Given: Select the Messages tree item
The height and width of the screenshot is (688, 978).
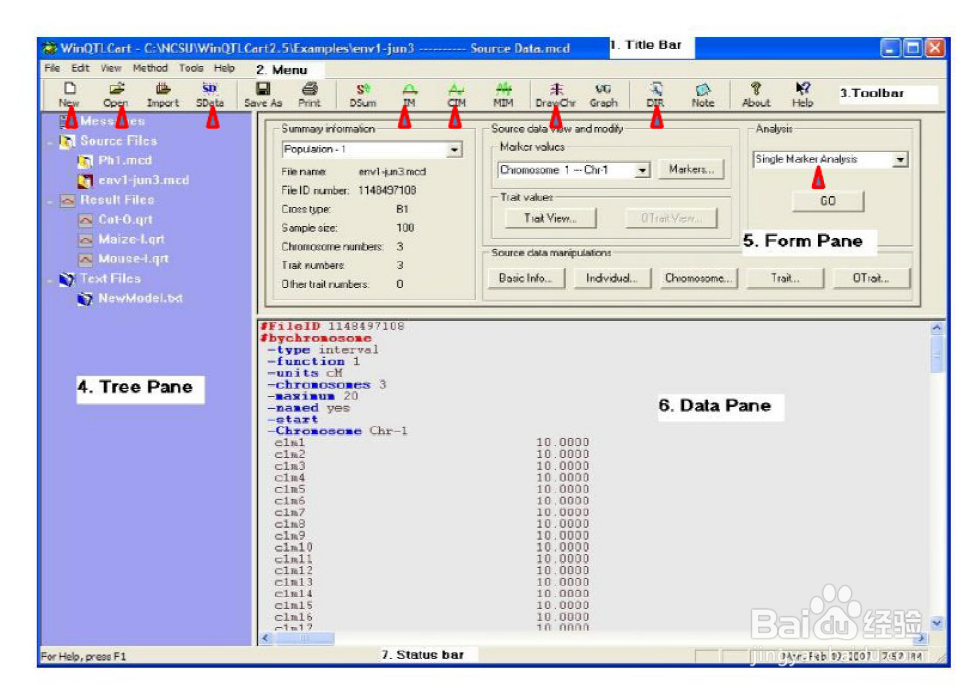Looking at the screenshot, I should point(112,122).
